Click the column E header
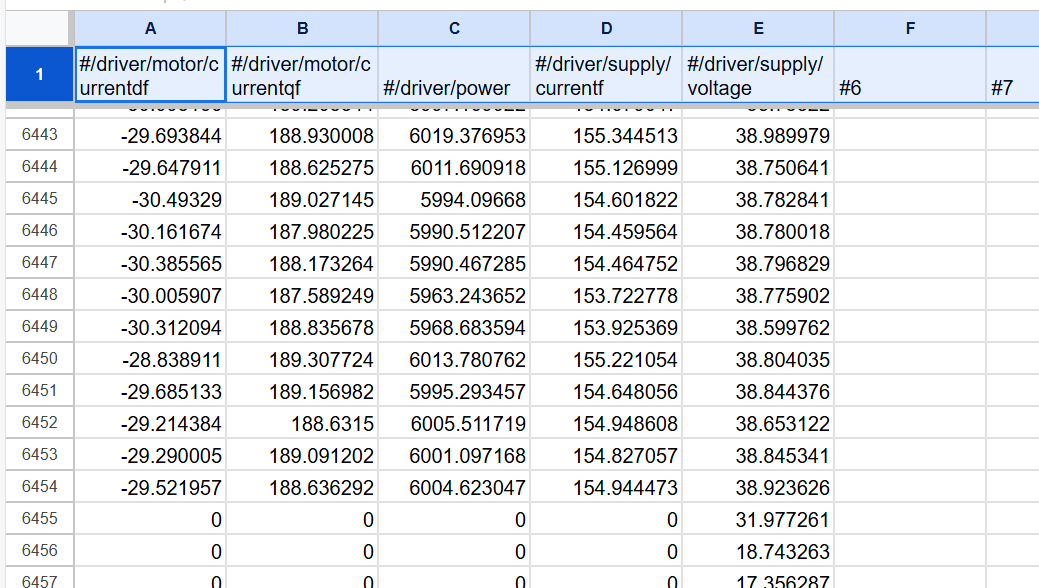 pyautogui.click(x=758, y=28)
